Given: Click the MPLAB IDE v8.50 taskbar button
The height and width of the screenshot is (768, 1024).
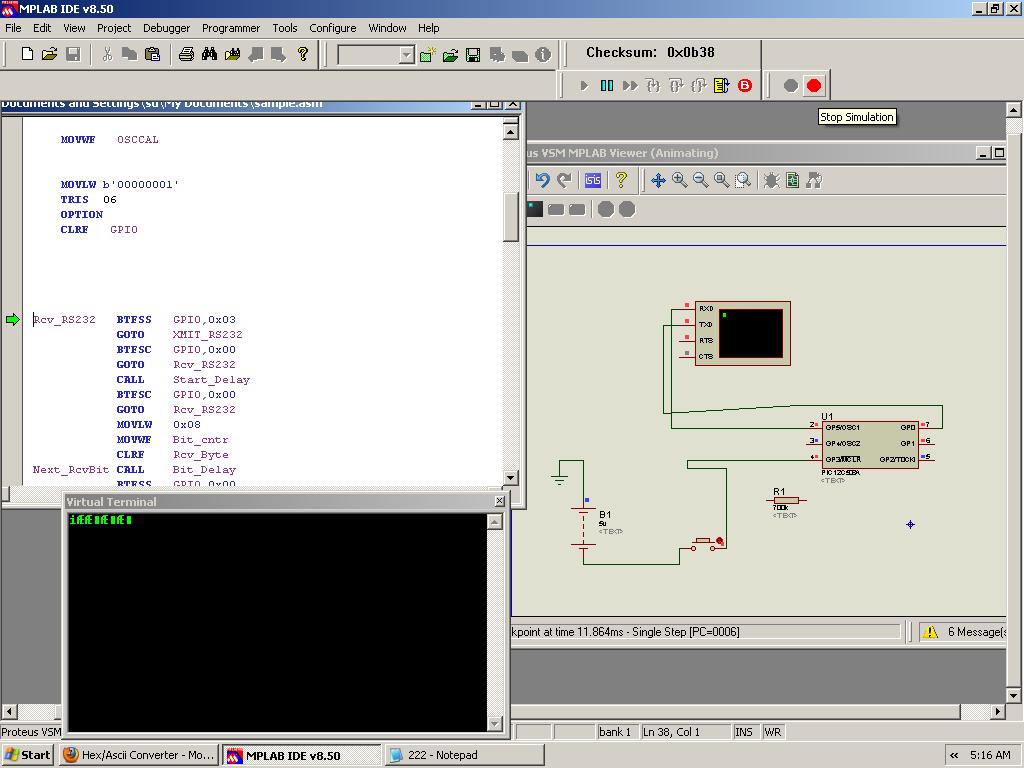Looking at the screenshot, I should (x=301, y=756).
